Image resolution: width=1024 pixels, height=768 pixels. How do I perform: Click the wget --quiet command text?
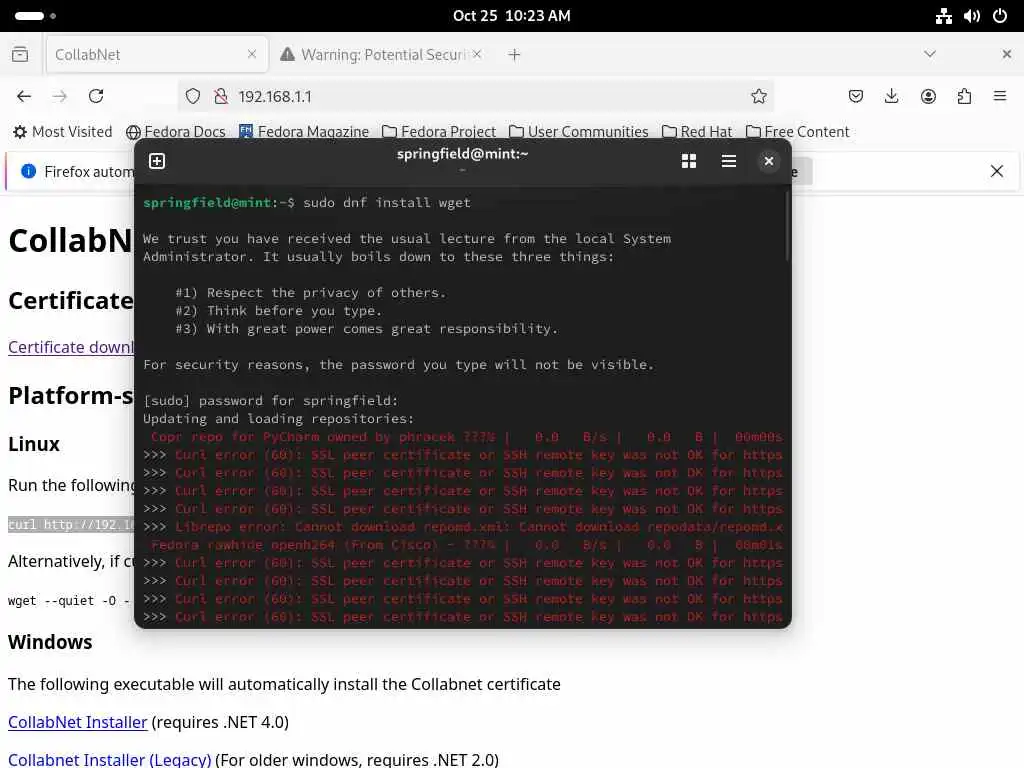[69, 600]
